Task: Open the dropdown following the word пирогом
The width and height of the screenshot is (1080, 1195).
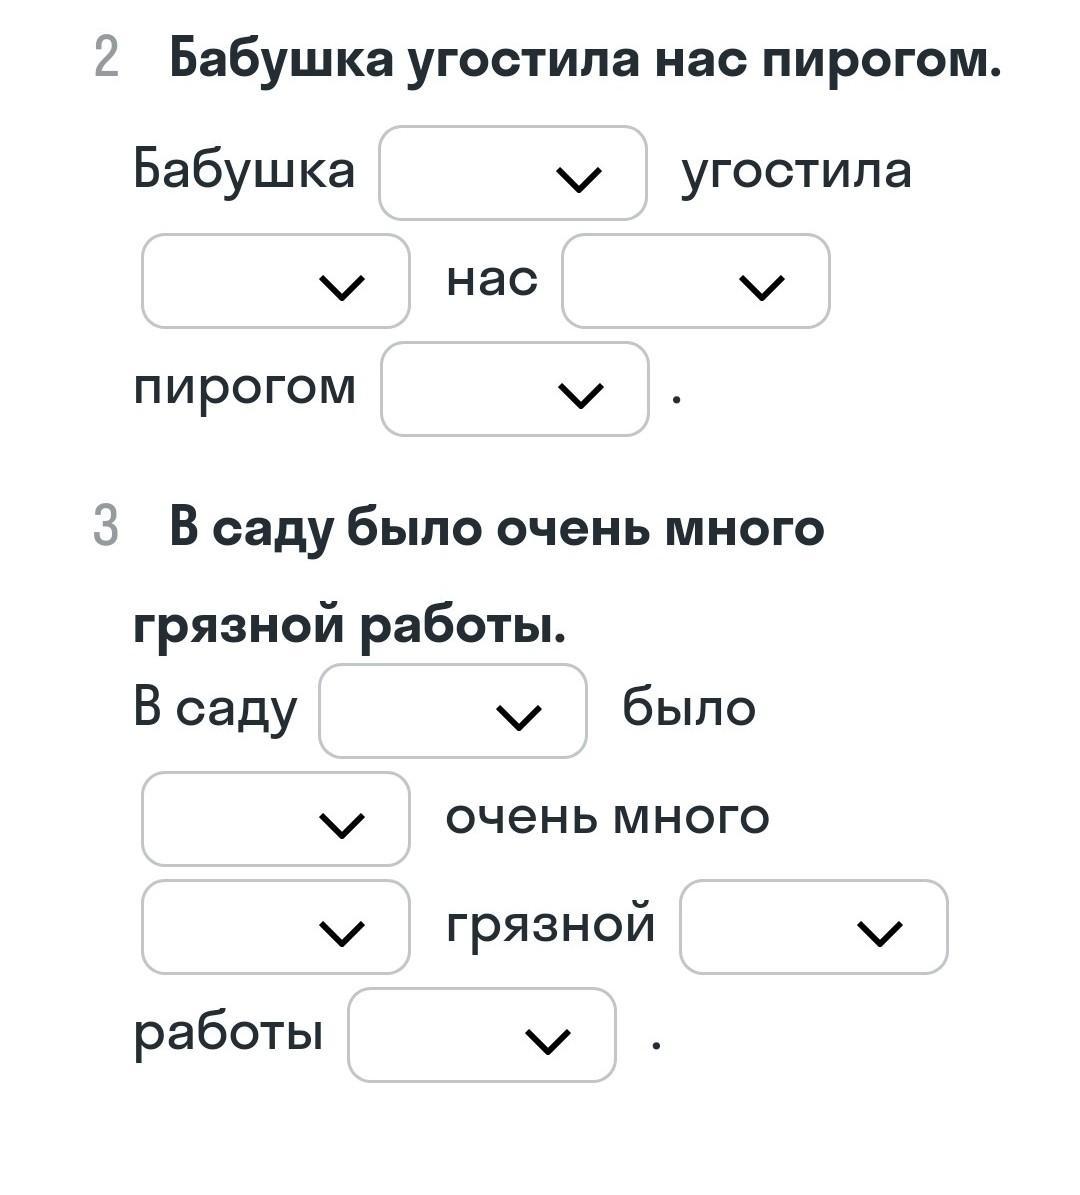Action: (514, 389)
